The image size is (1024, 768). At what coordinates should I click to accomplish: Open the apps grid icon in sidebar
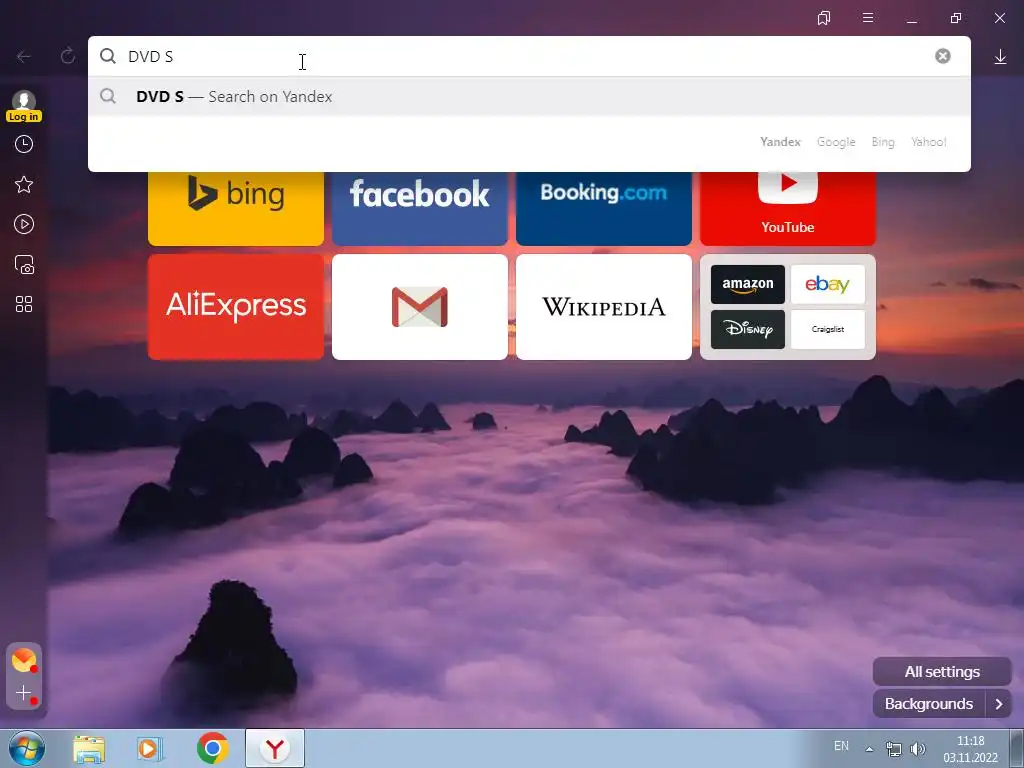pos(24,304)
